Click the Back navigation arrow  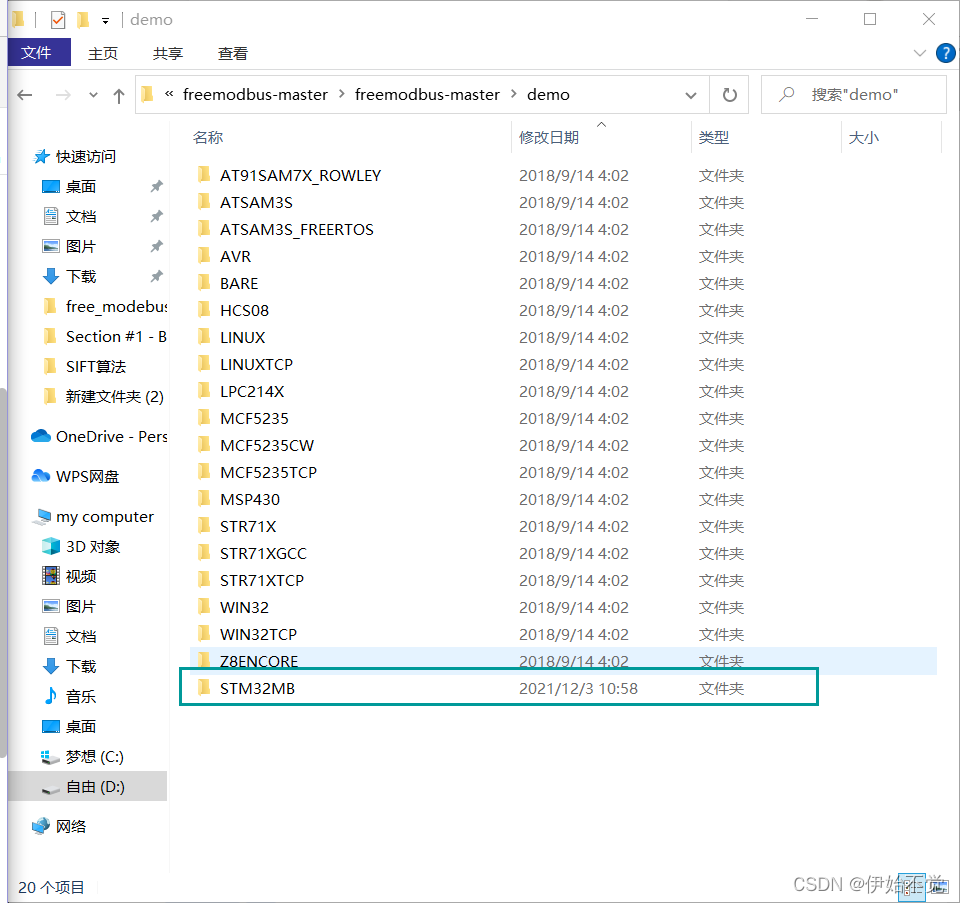point(24,95)
